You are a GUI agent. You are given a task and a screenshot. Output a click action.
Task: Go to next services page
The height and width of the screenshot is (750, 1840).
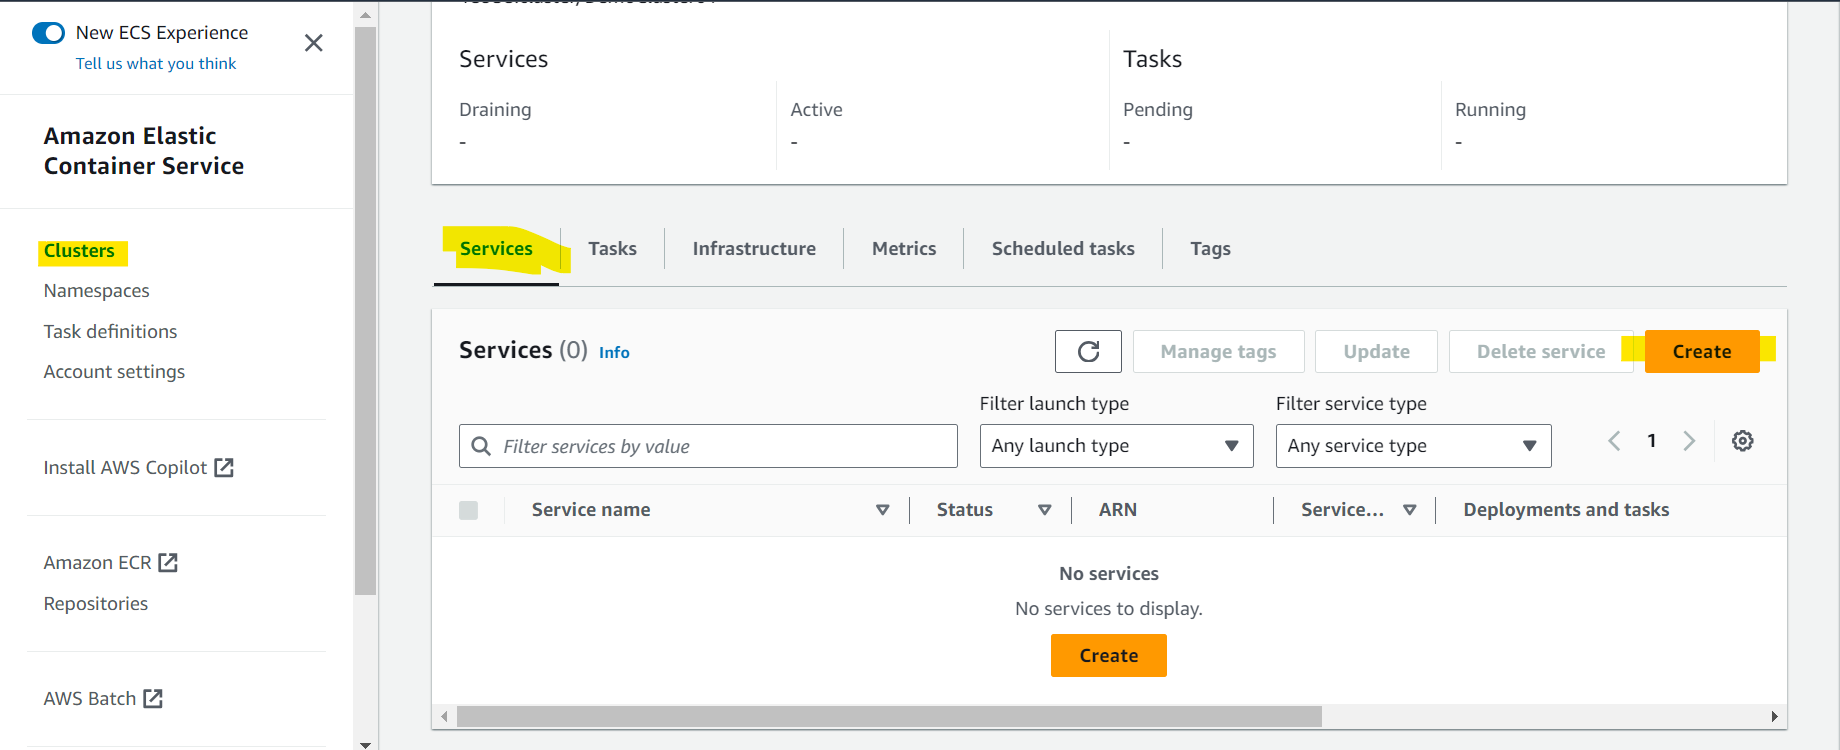point(1689,441)
